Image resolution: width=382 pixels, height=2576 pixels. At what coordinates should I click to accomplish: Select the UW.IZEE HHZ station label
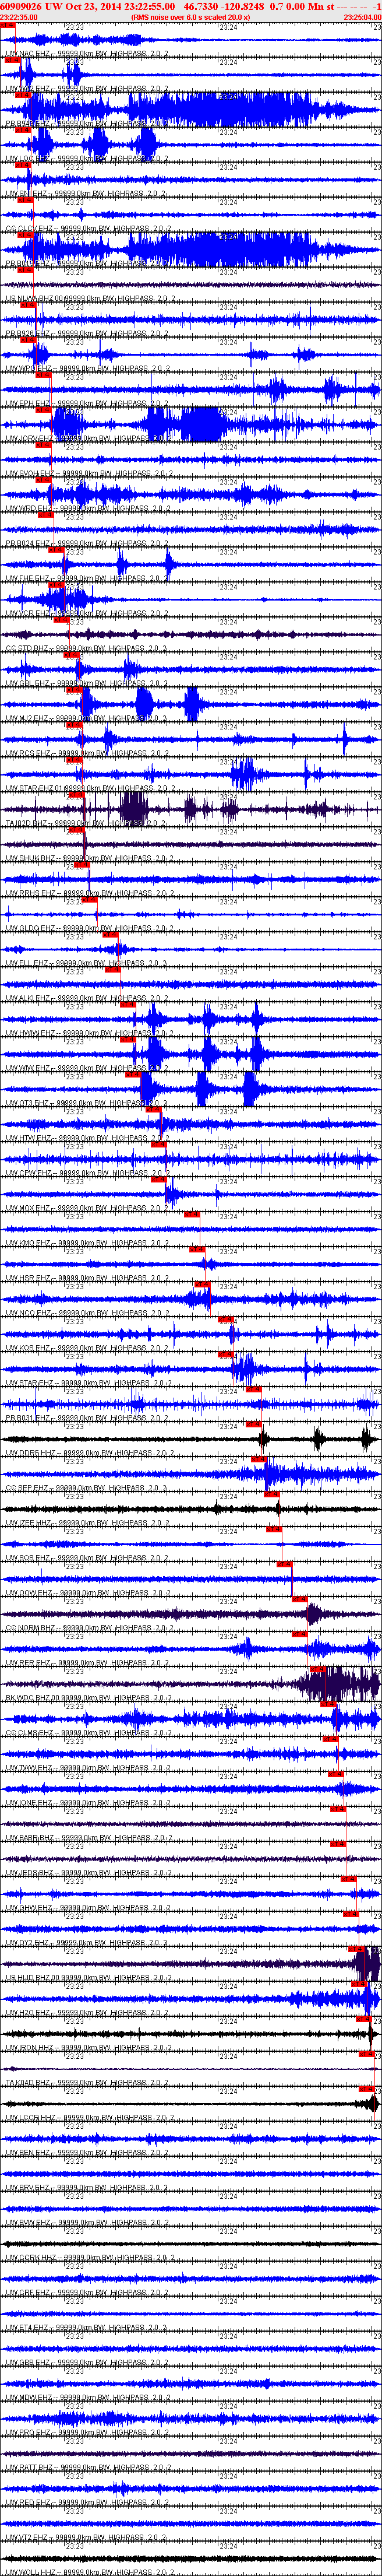[87, 1523]
